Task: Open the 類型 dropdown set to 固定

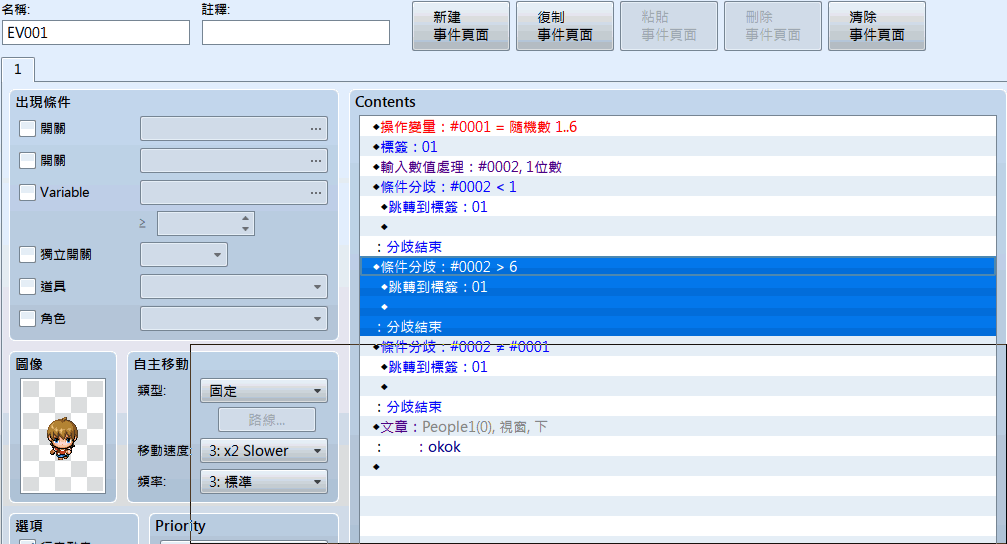Action: [x=264, y=390]
